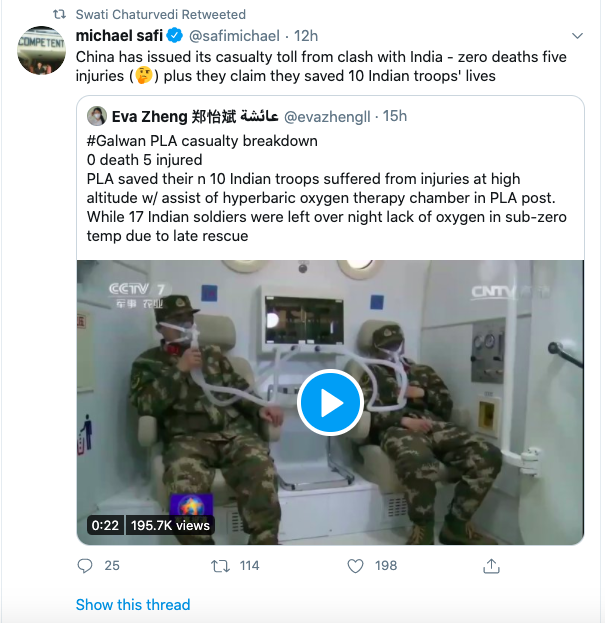Viewport: 605px width, 623px height.
Task: Open the share tweet icon
Action: tap(491, 566)
